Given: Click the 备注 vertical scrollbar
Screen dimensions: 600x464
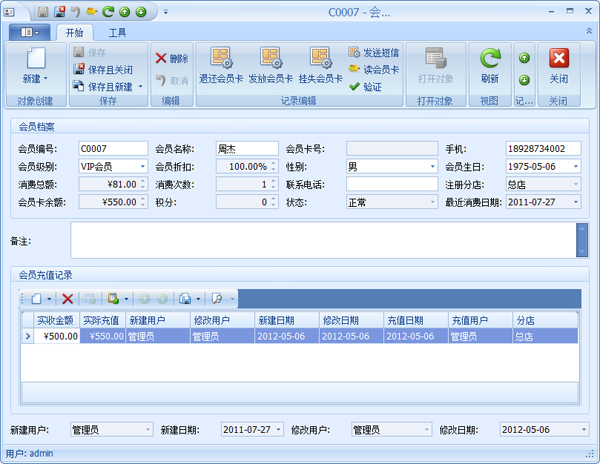Looking at the screenshot, I should click(582, 240).
